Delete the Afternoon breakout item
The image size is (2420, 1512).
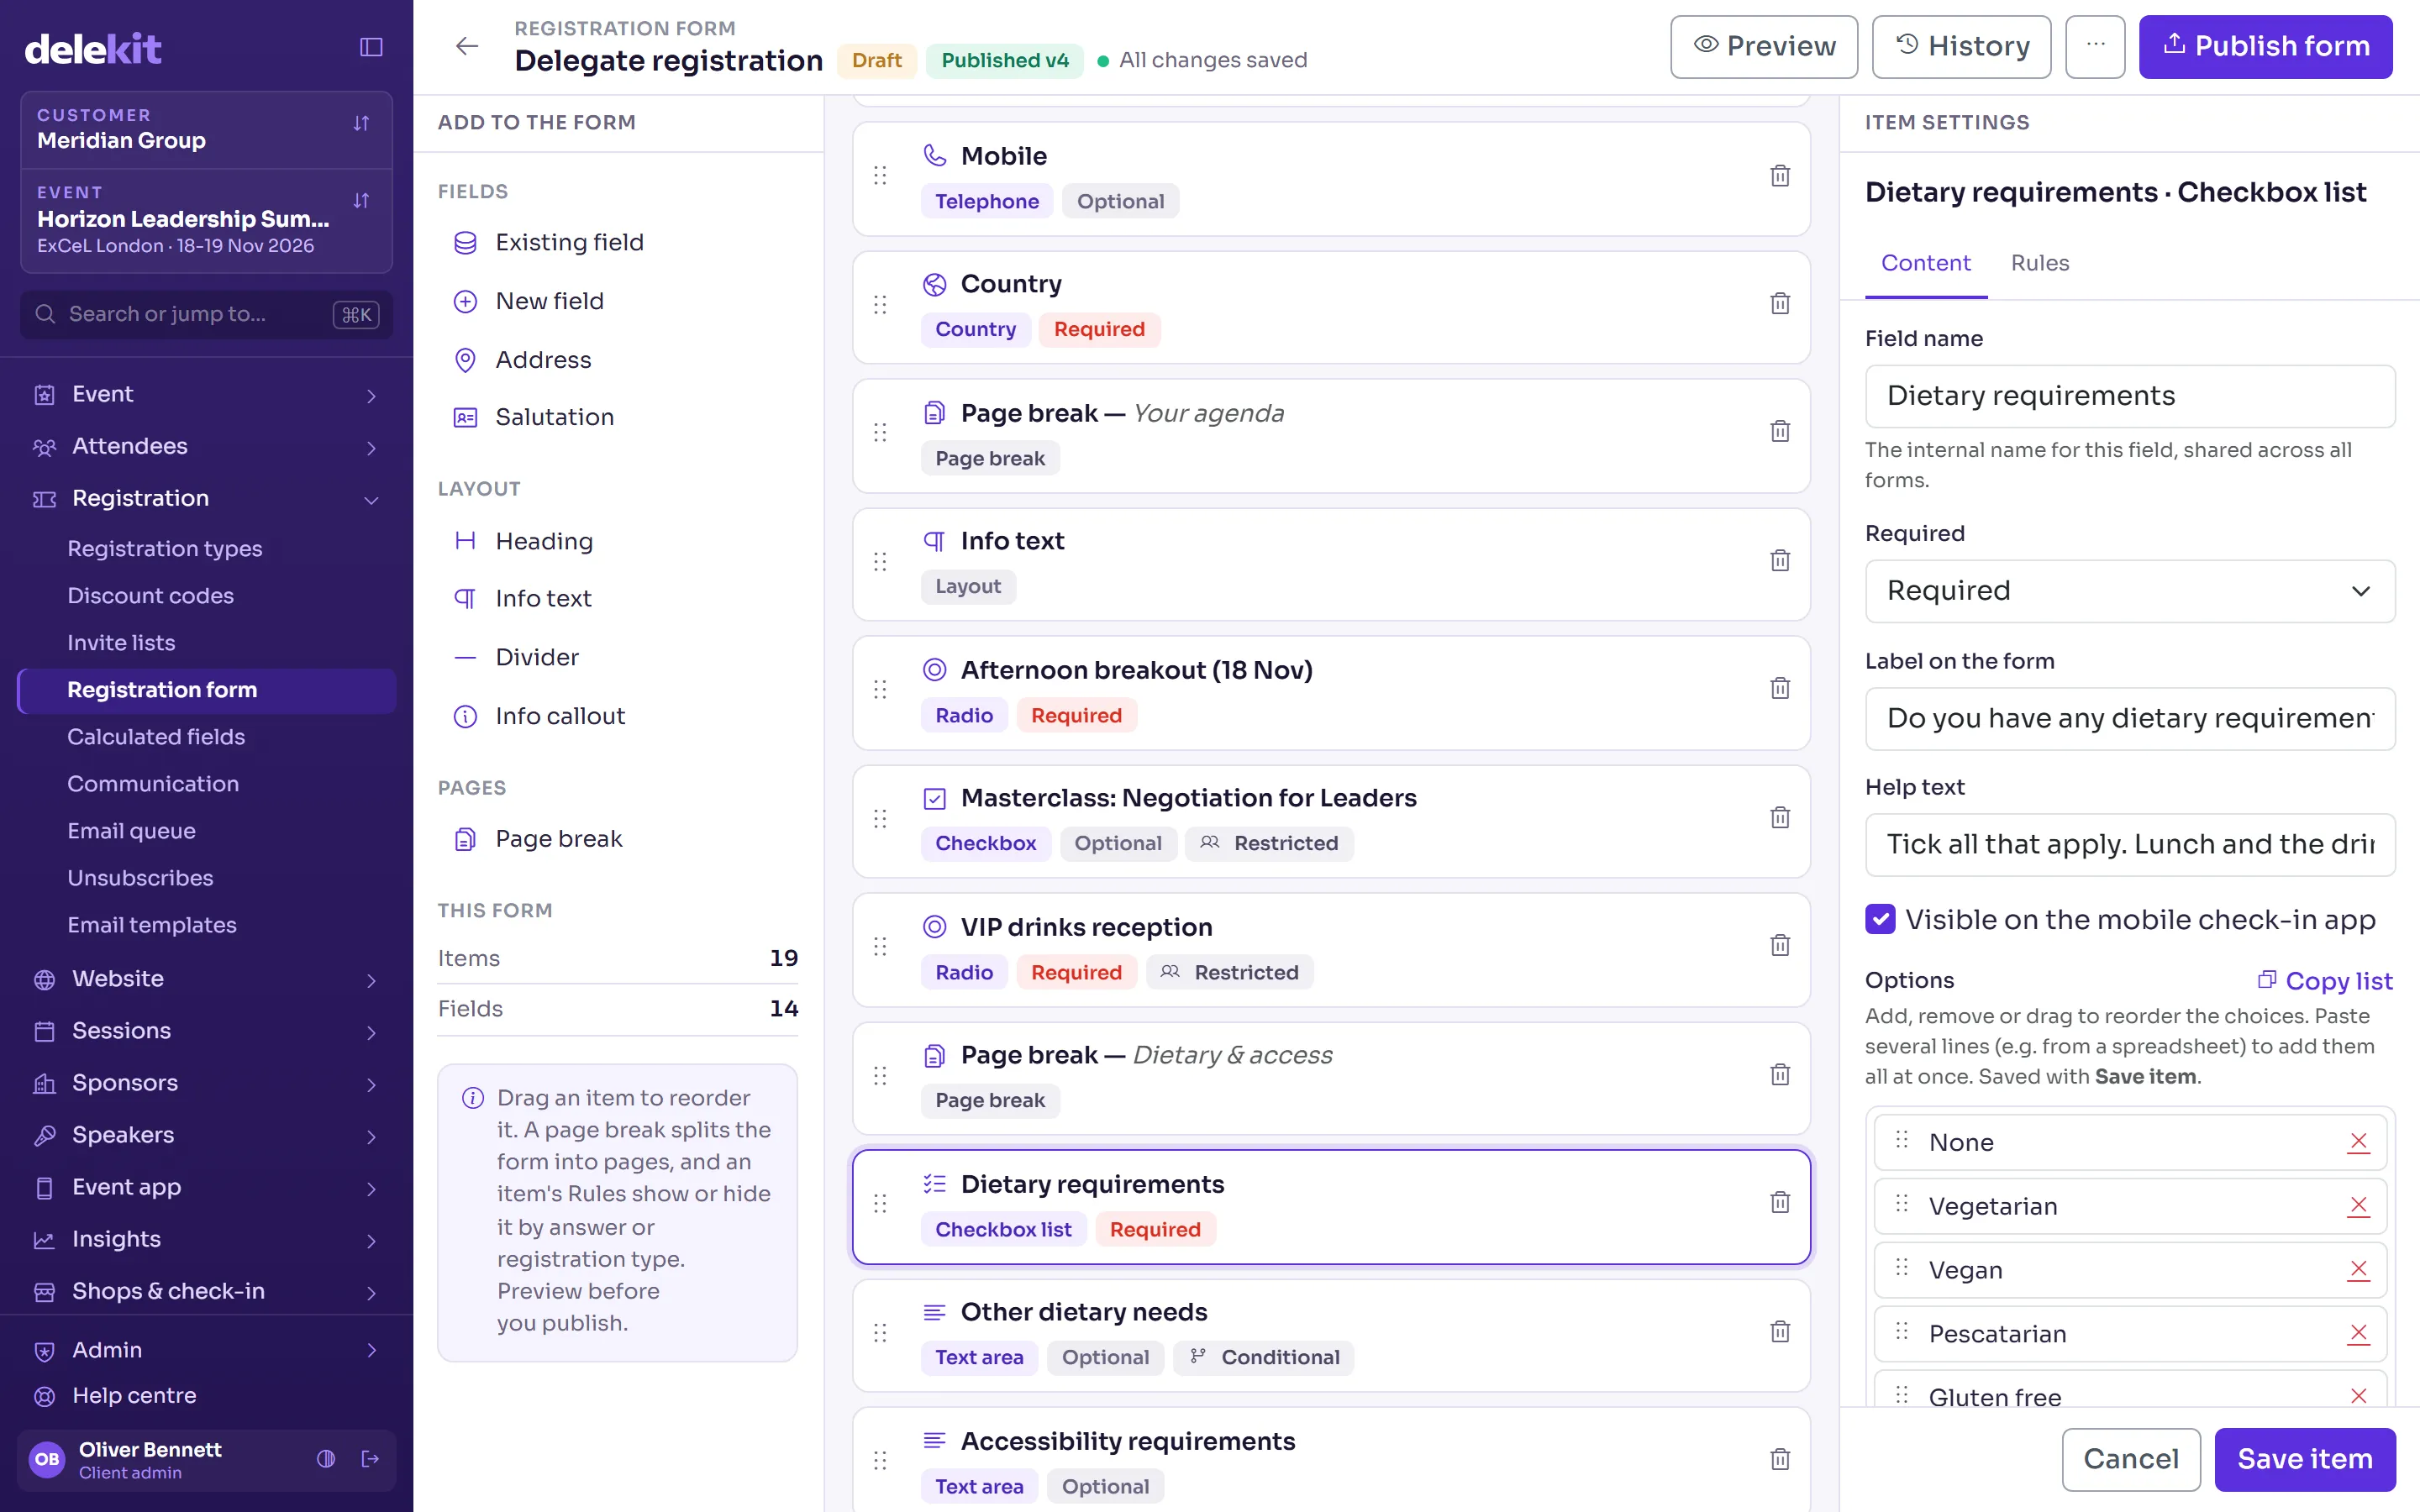1780,689
